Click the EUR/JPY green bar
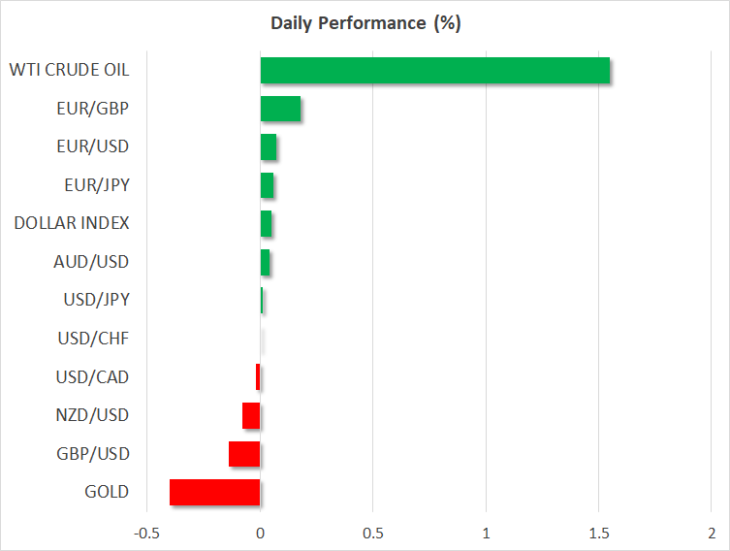 point(267,185)
